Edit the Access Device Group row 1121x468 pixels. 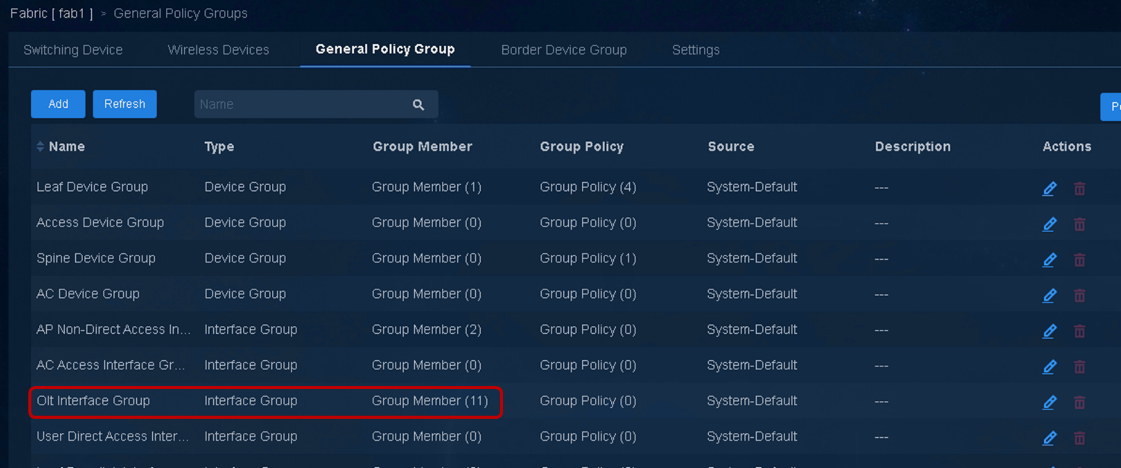click(x=1049, y=224)
